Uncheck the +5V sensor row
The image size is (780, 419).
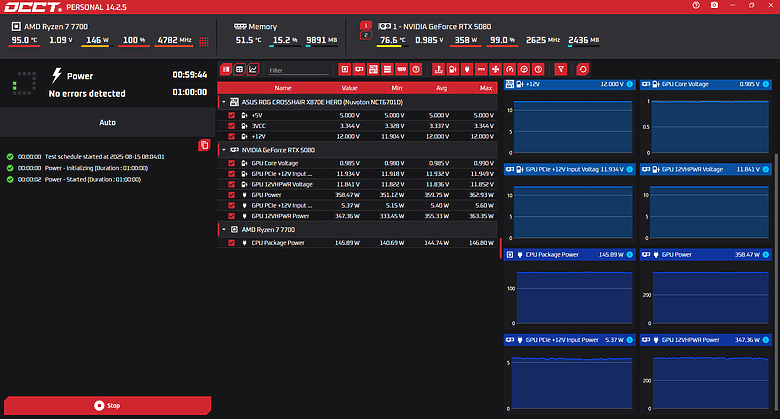point(231,115)
